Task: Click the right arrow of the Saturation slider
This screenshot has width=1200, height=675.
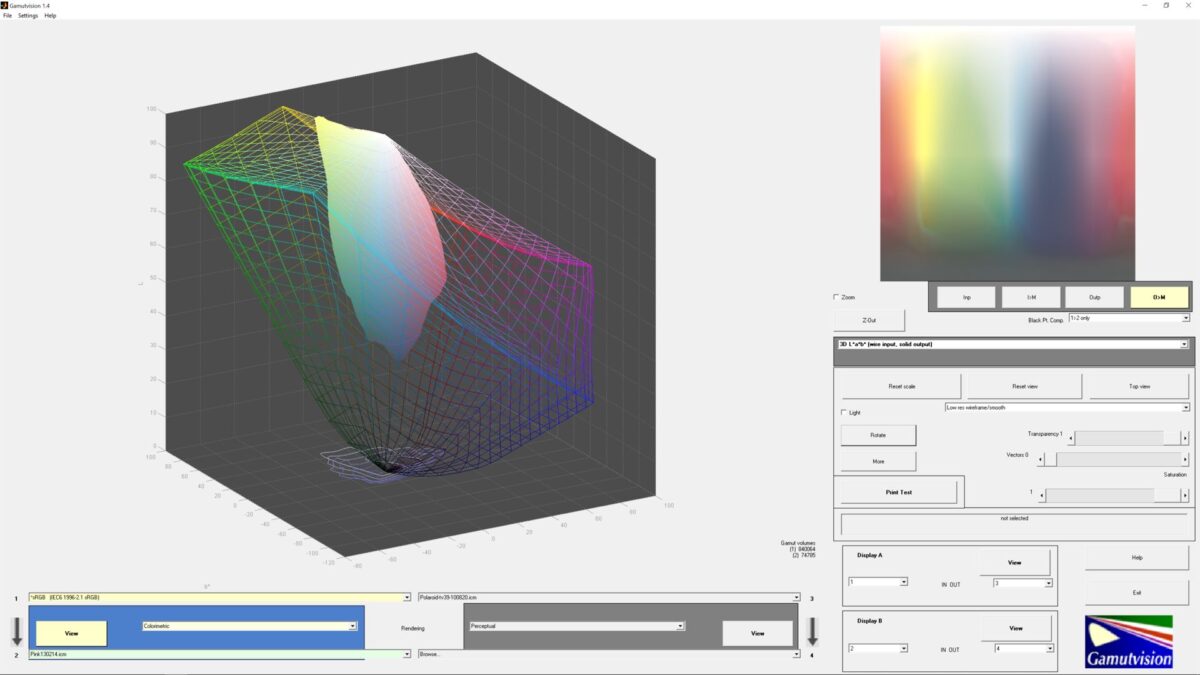Action: pyautogui.click(x=1185, y=495)
